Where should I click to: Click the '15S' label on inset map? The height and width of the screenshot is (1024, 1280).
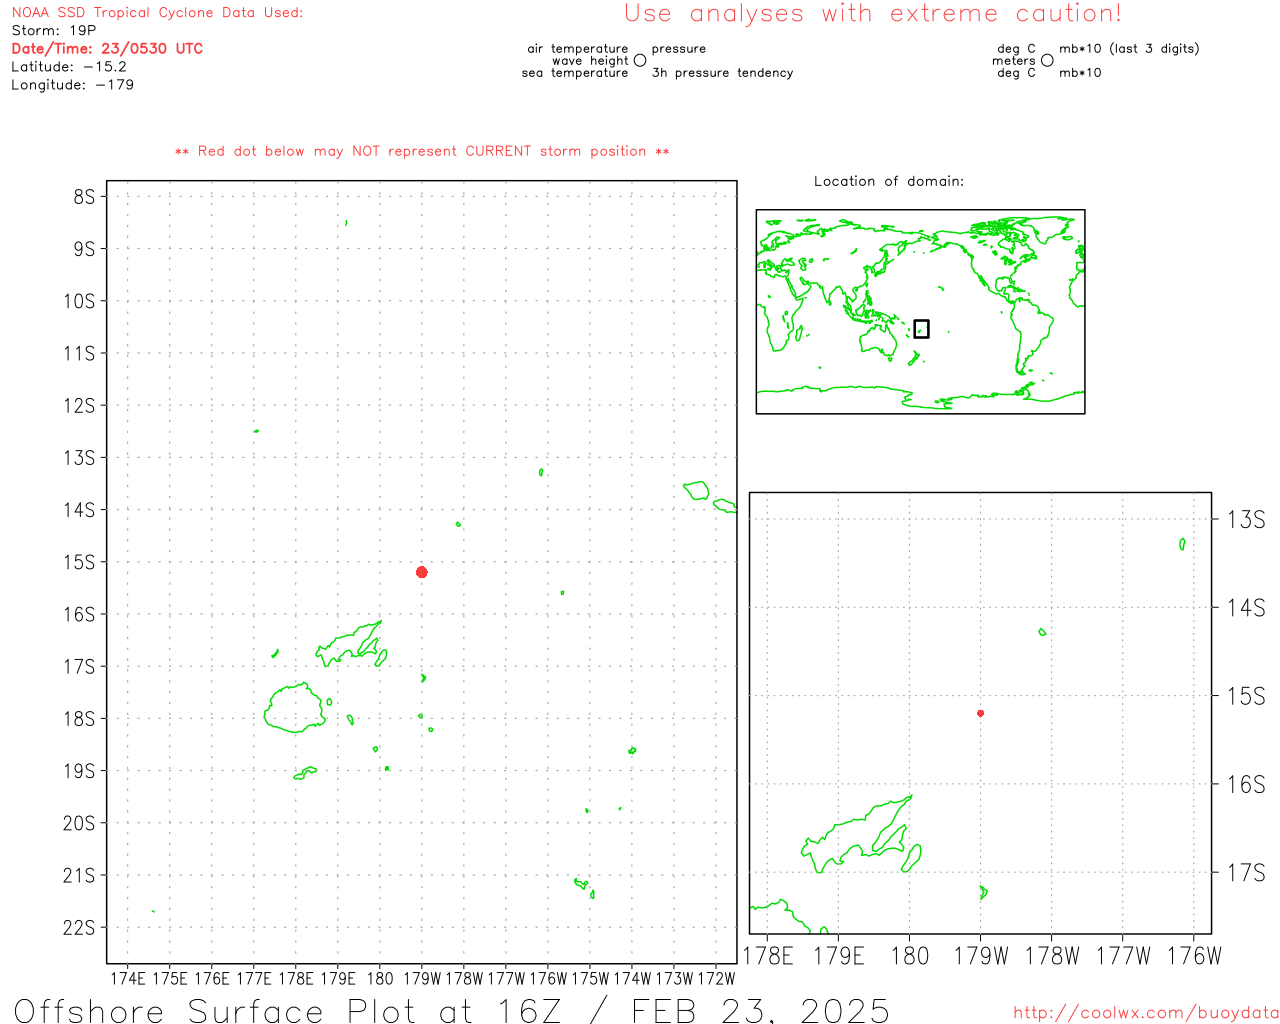(x=1246, y=696)
